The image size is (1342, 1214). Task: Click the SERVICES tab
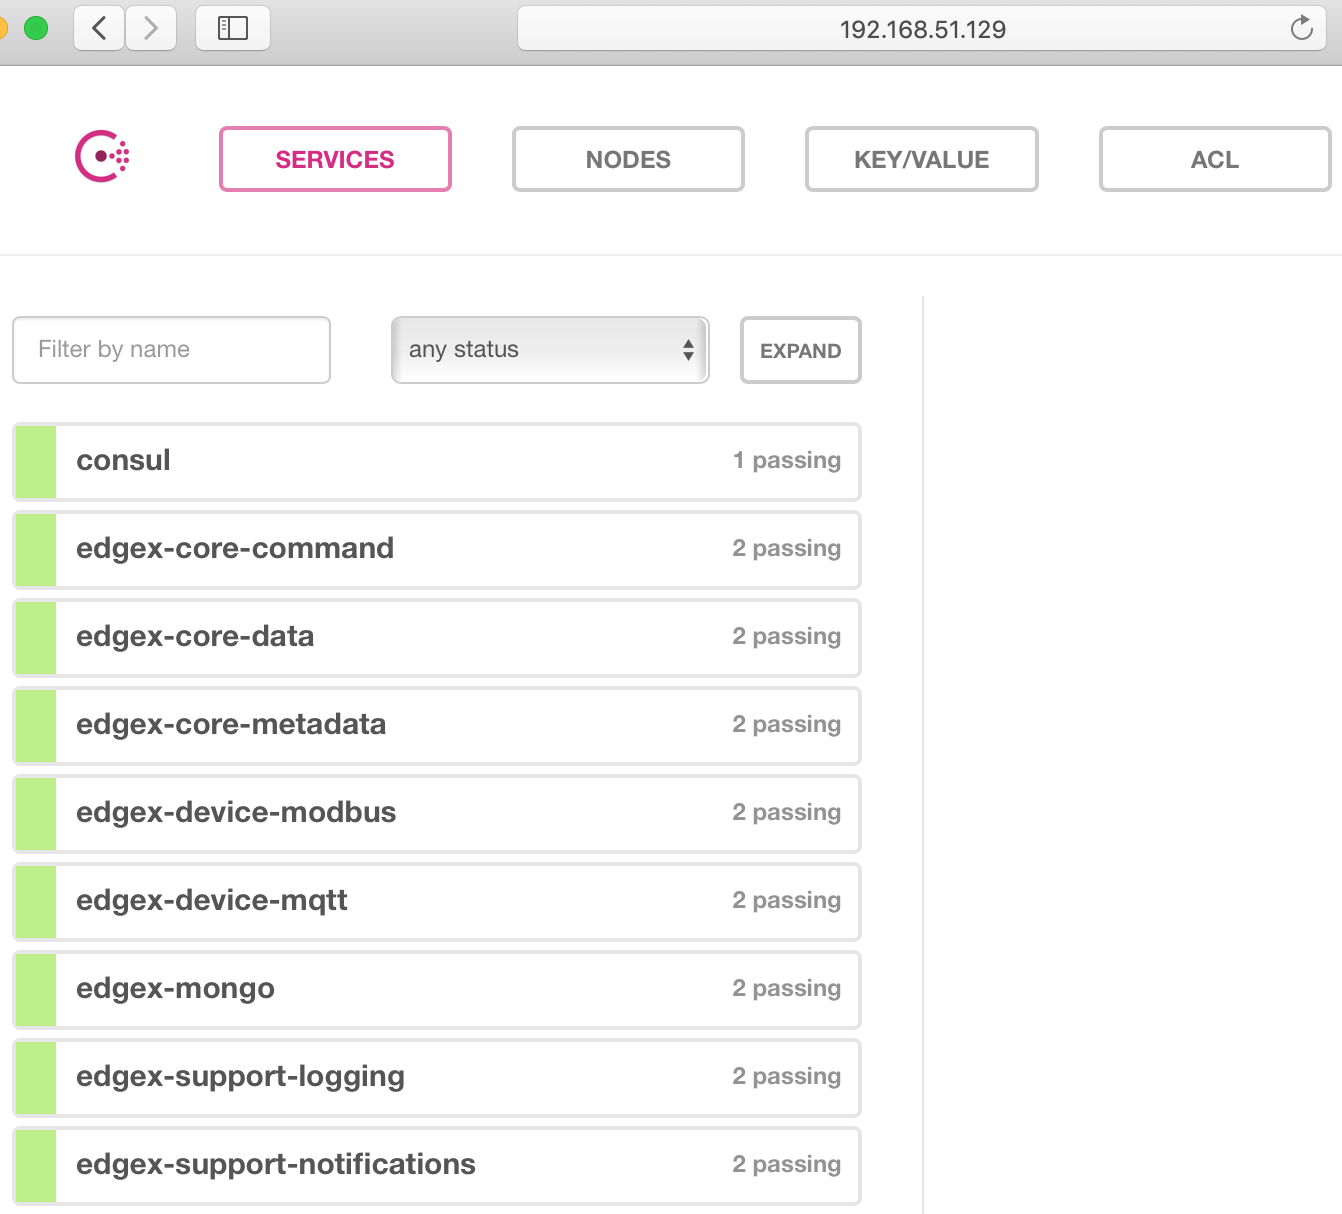coord(335,159)
